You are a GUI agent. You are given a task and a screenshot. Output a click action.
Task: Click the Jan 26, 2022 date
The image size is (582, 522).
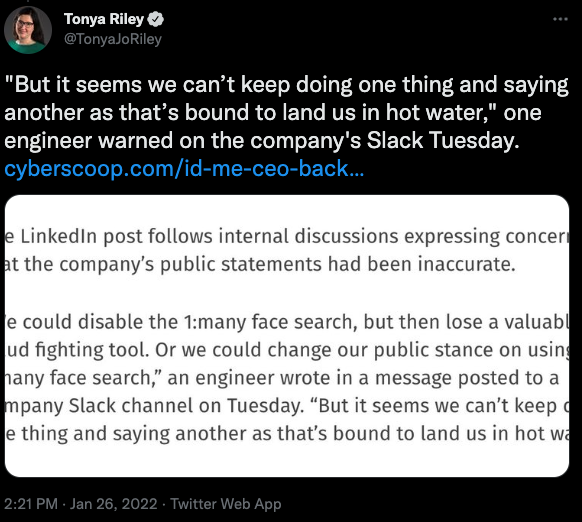click(x=114, y=504)
